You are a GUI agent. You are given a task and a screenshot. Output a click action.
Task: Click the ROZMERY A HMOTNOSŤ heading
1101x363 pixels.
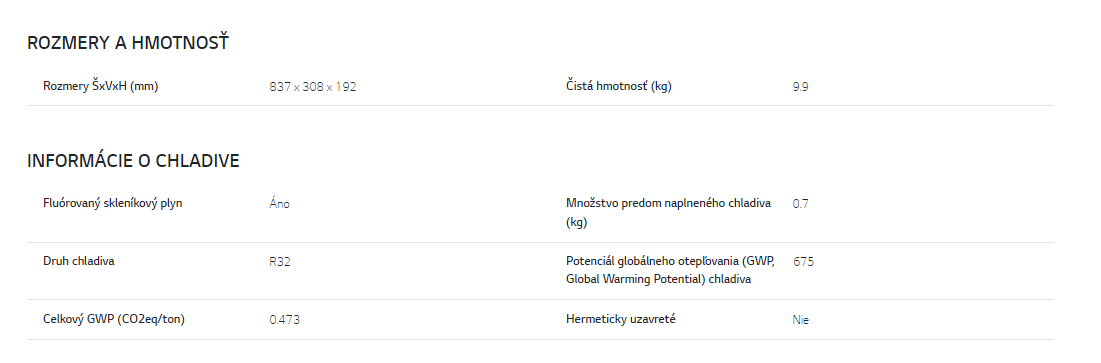(x=128, y=43)
